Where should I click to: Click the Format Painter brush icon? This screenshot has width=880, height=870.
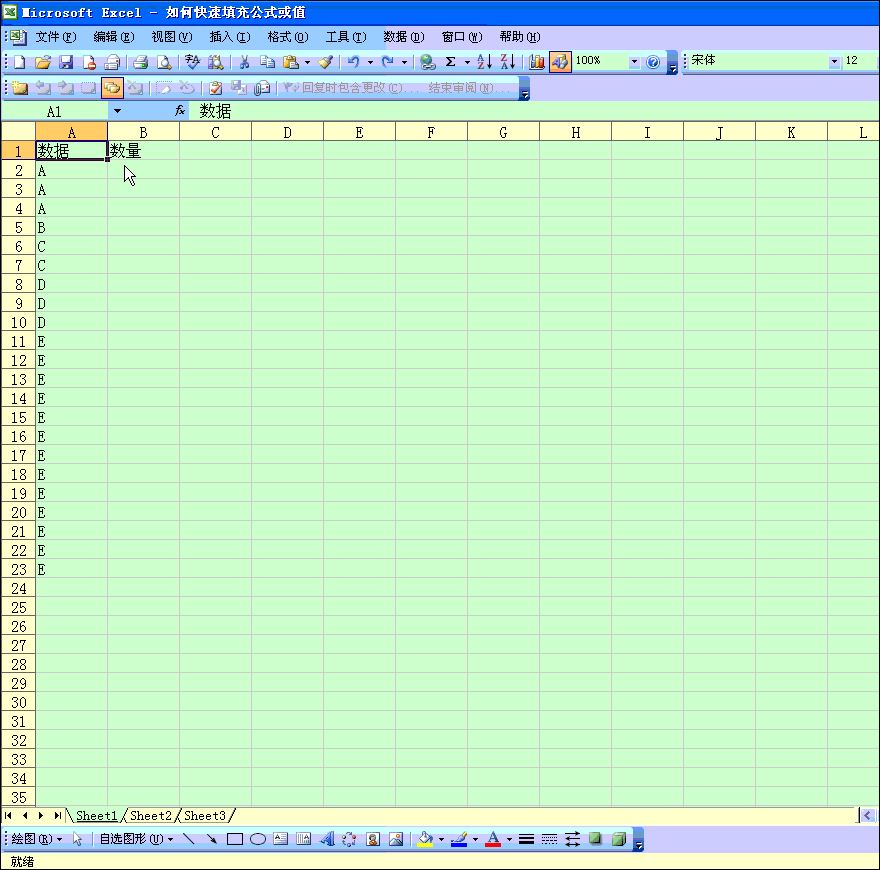pos(325,62)
